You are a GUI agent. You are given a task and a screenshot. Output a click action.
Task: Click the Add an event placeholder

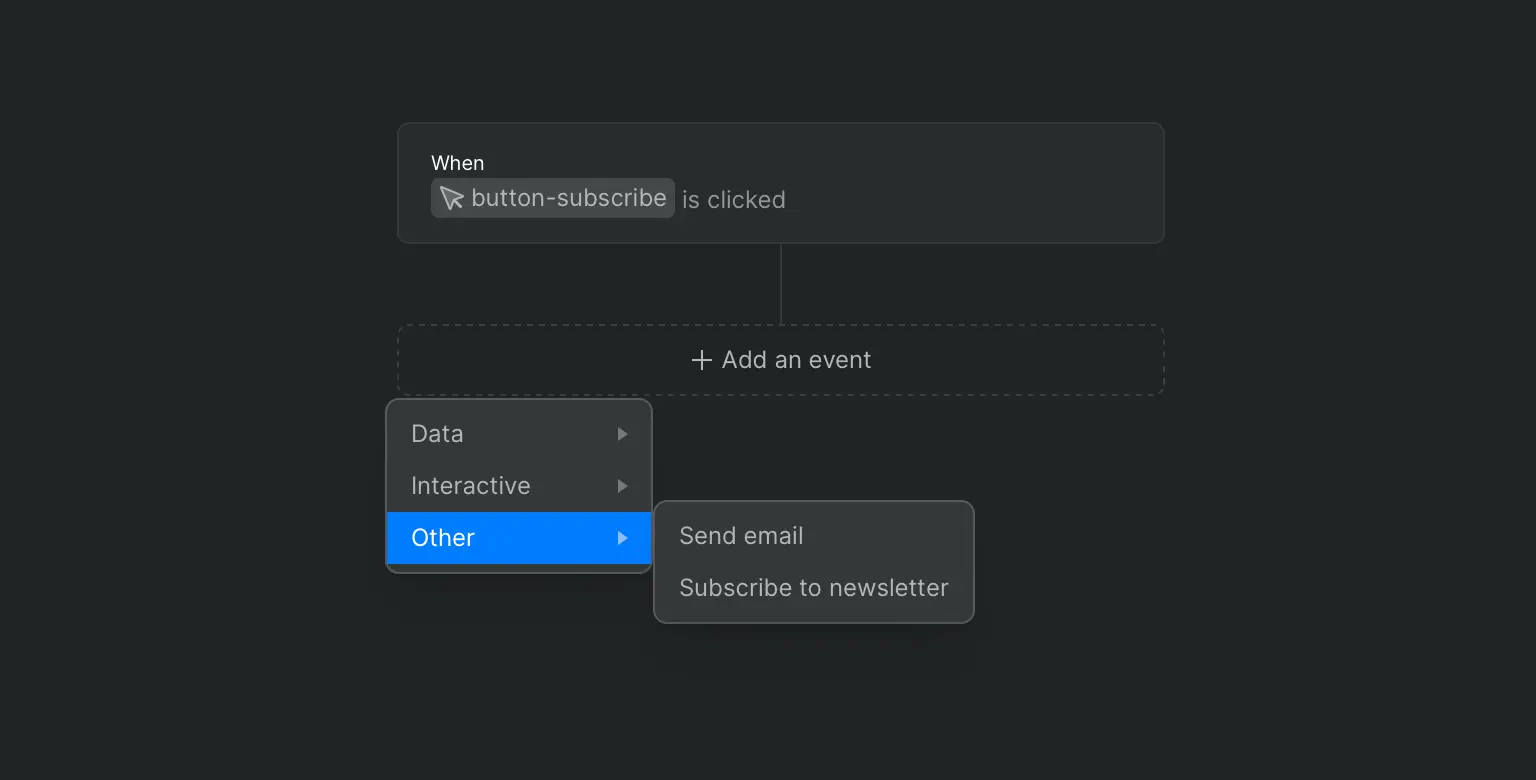coord(781,360)
